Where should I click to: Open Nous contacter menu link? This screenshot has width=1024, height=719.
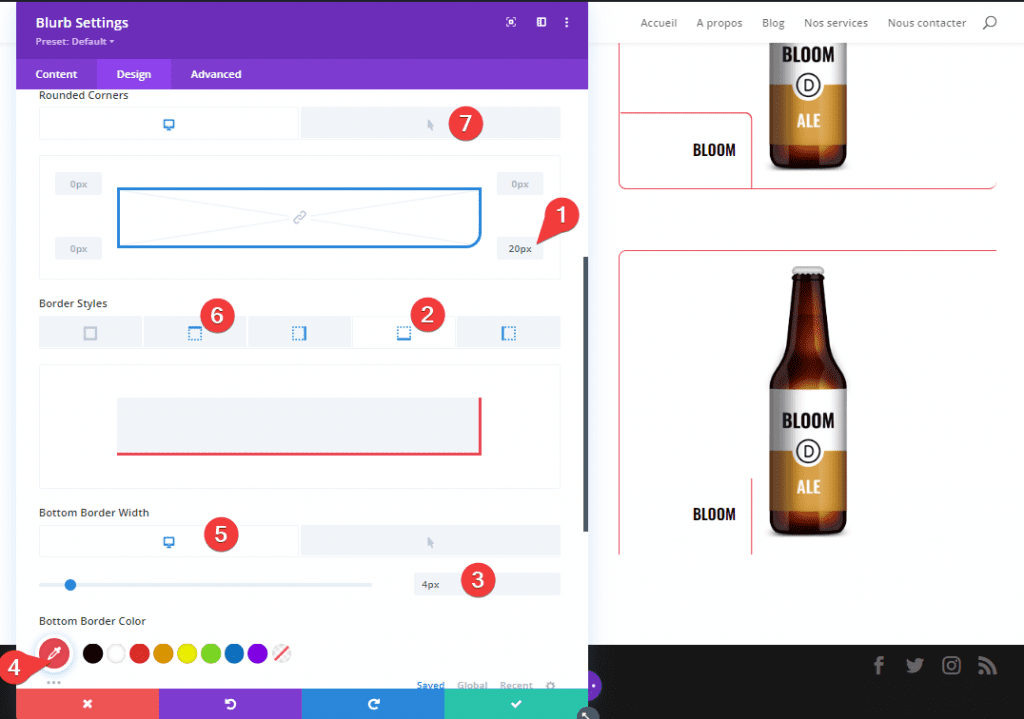coord(927,23)
